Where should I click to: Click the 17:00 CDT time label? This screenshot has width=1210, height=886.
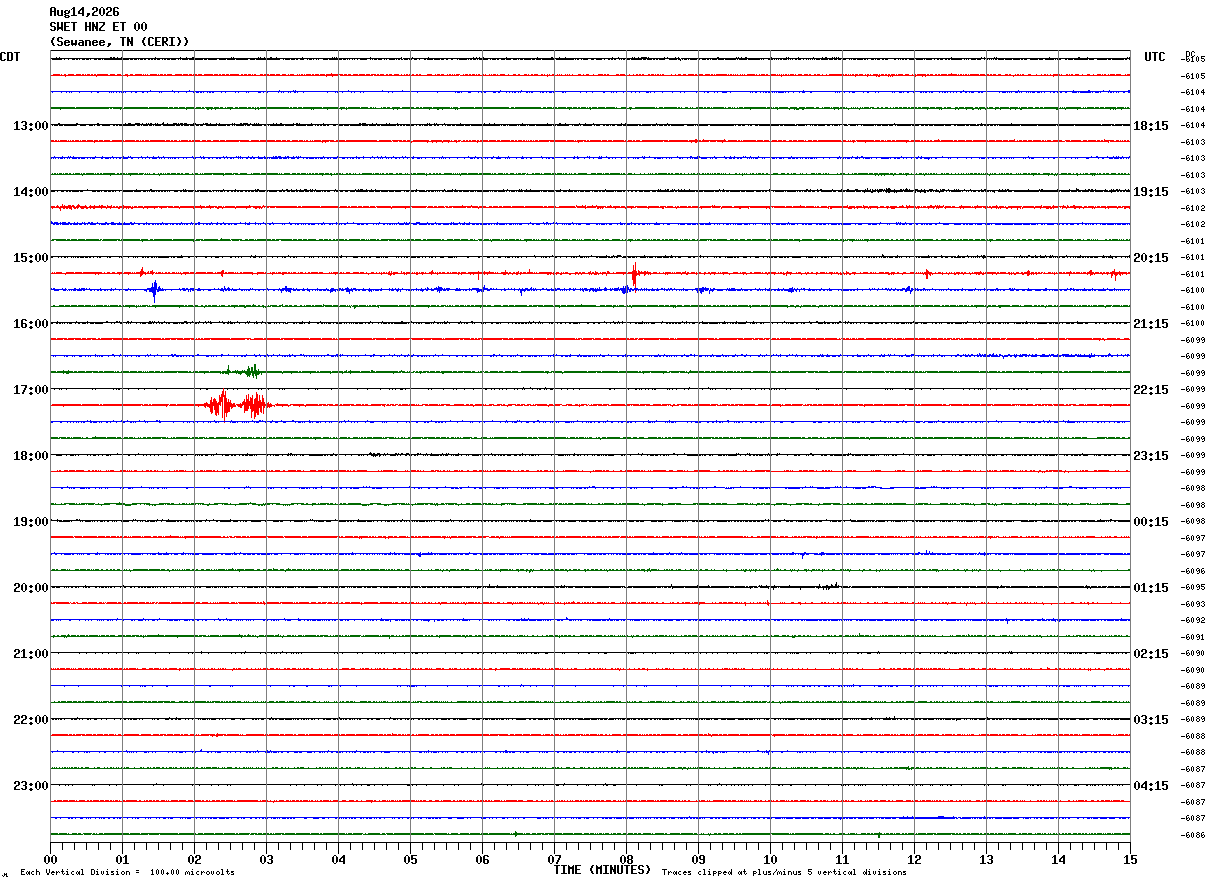[31, 390]
